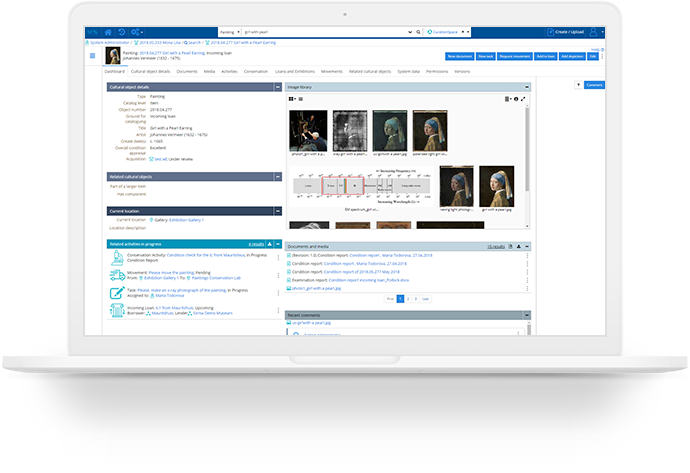The width and height of the screenshot is (690, 473).
Task: Expand the Image library to full screen
Action: click(x=523, y=99)
